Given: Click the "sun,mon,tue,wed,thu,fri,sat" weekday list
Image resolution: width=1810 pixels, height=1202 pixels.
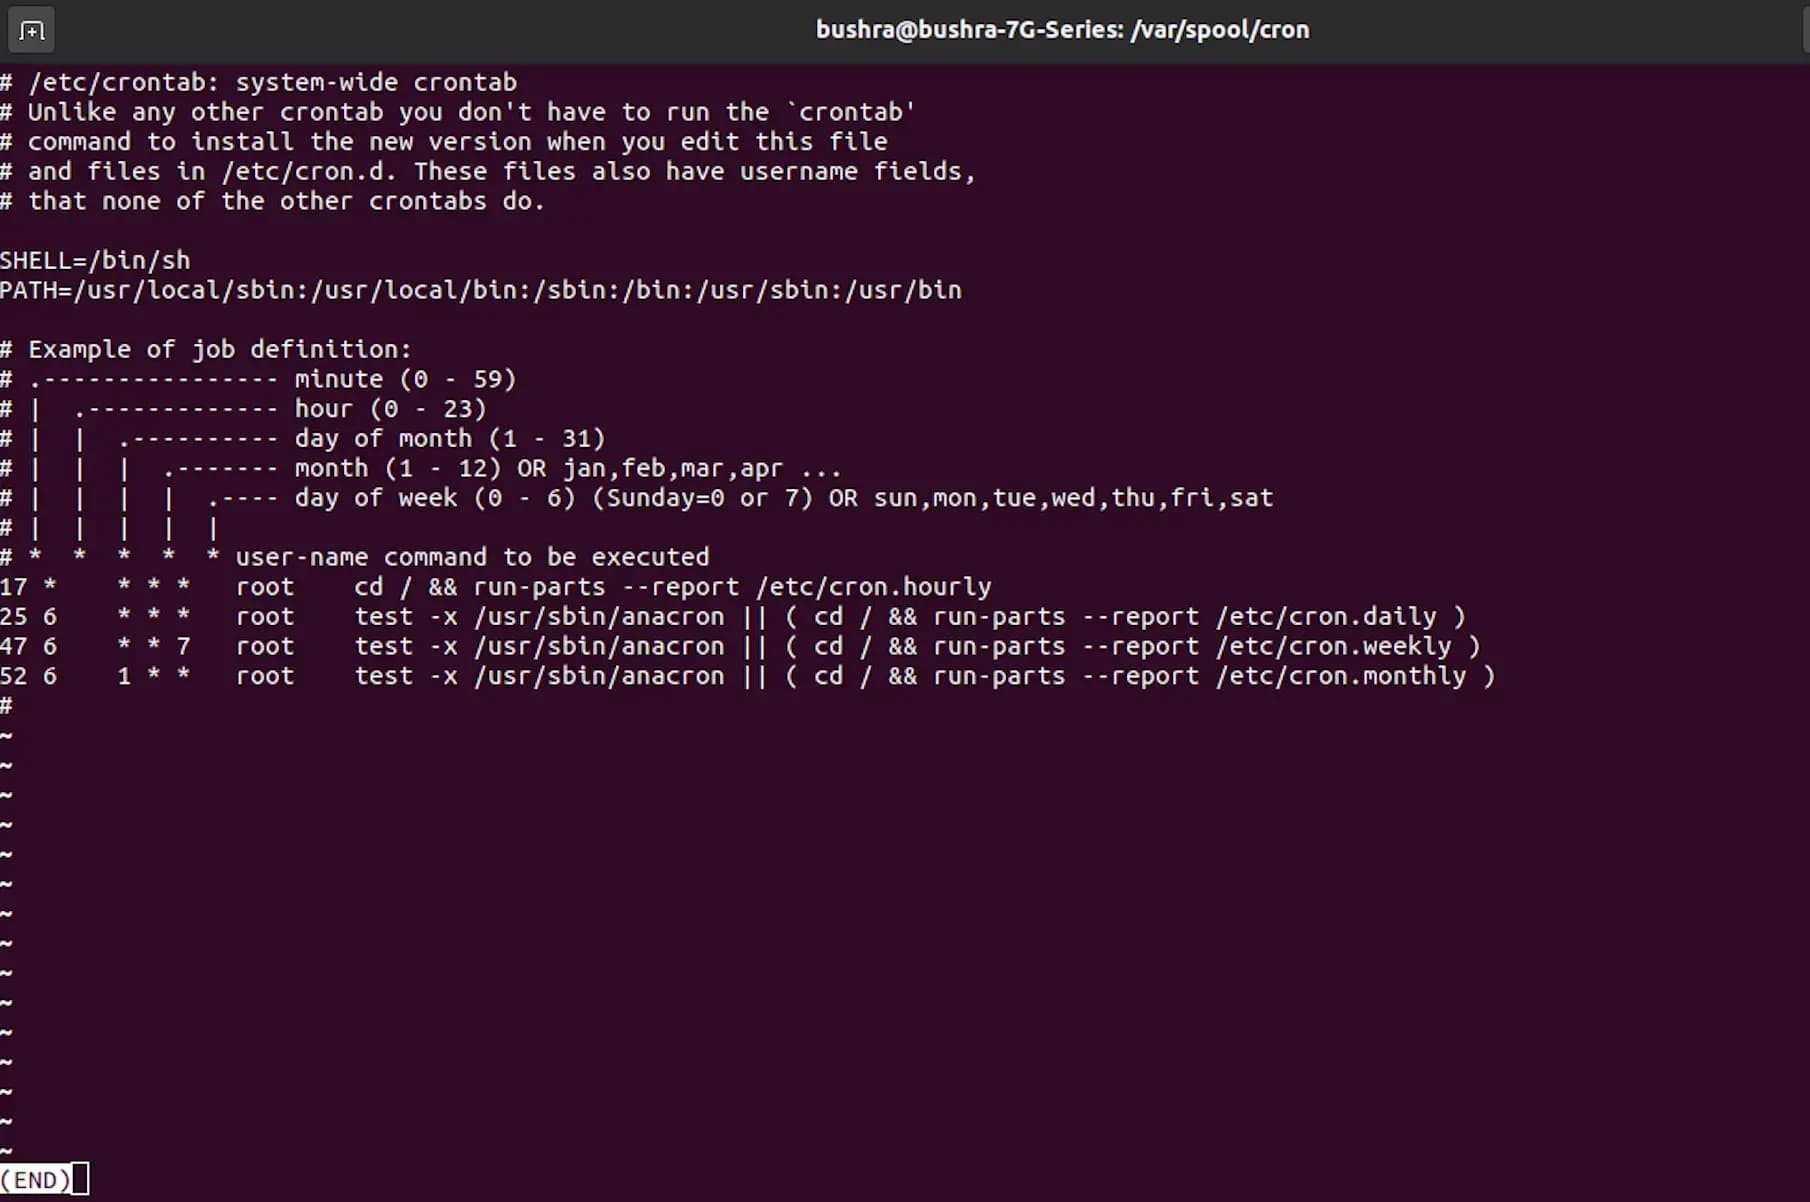Looking at the screenshot, I should pyautogui.click(x=1073, y=498).
